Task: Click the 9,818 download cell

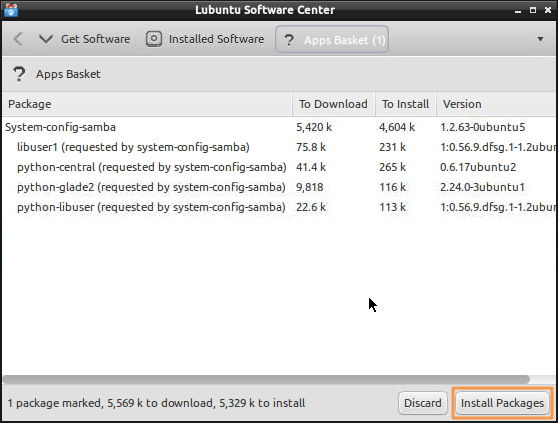Action: pos(310,187)
